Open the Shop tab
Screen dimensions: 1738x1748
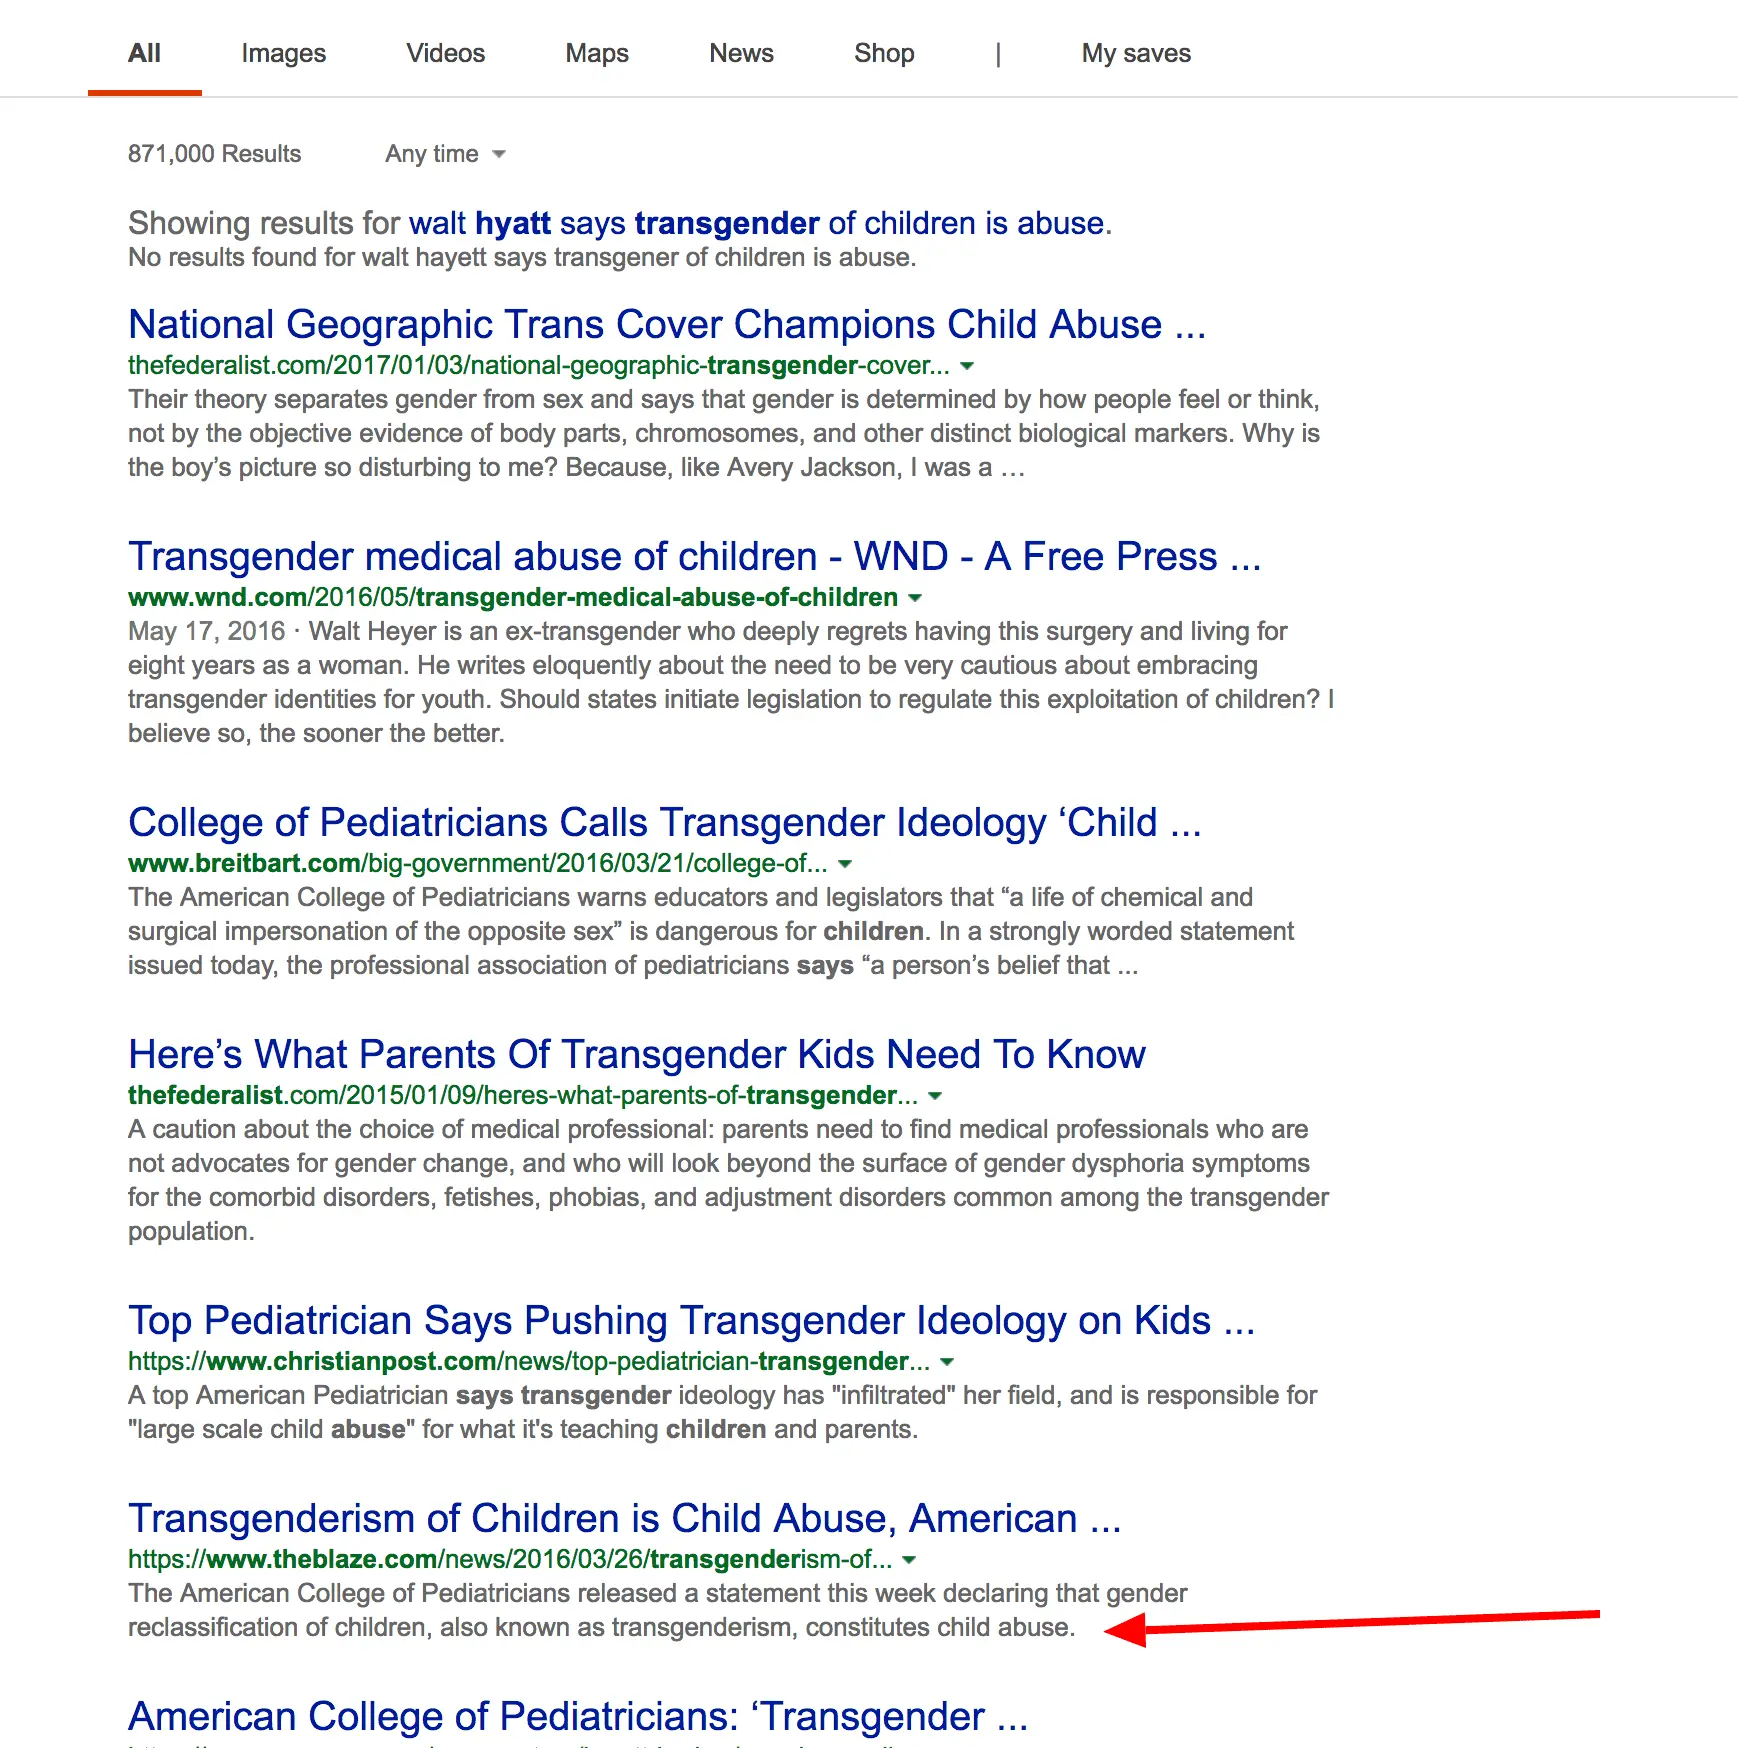click(884, 53)
